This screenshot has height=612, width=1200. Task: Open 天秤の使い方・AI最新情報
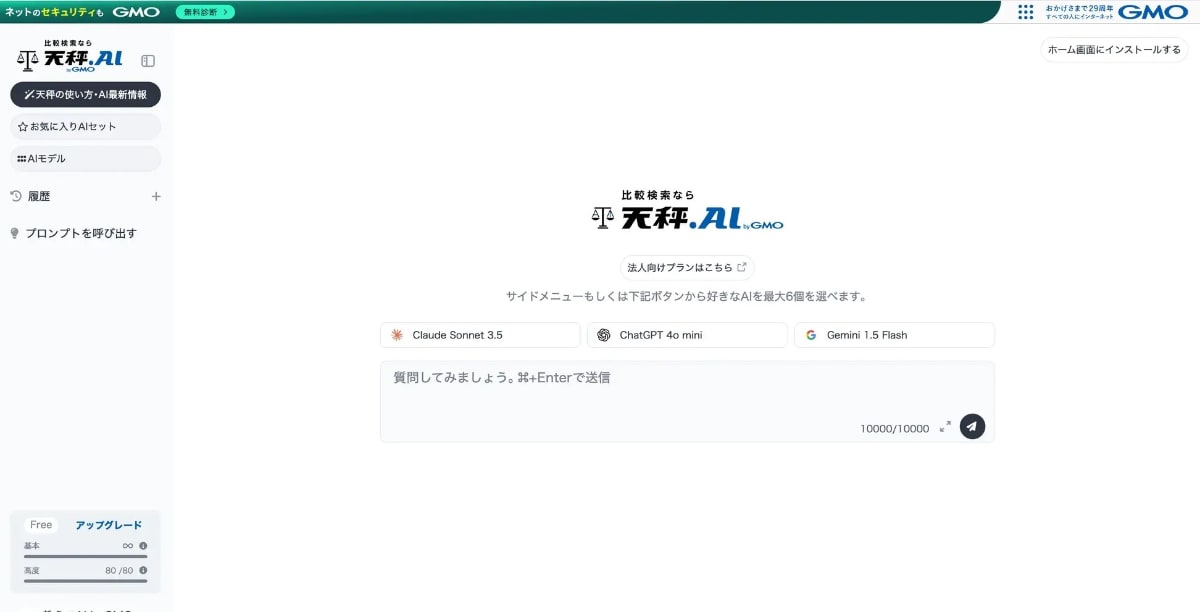coord(86,94)
